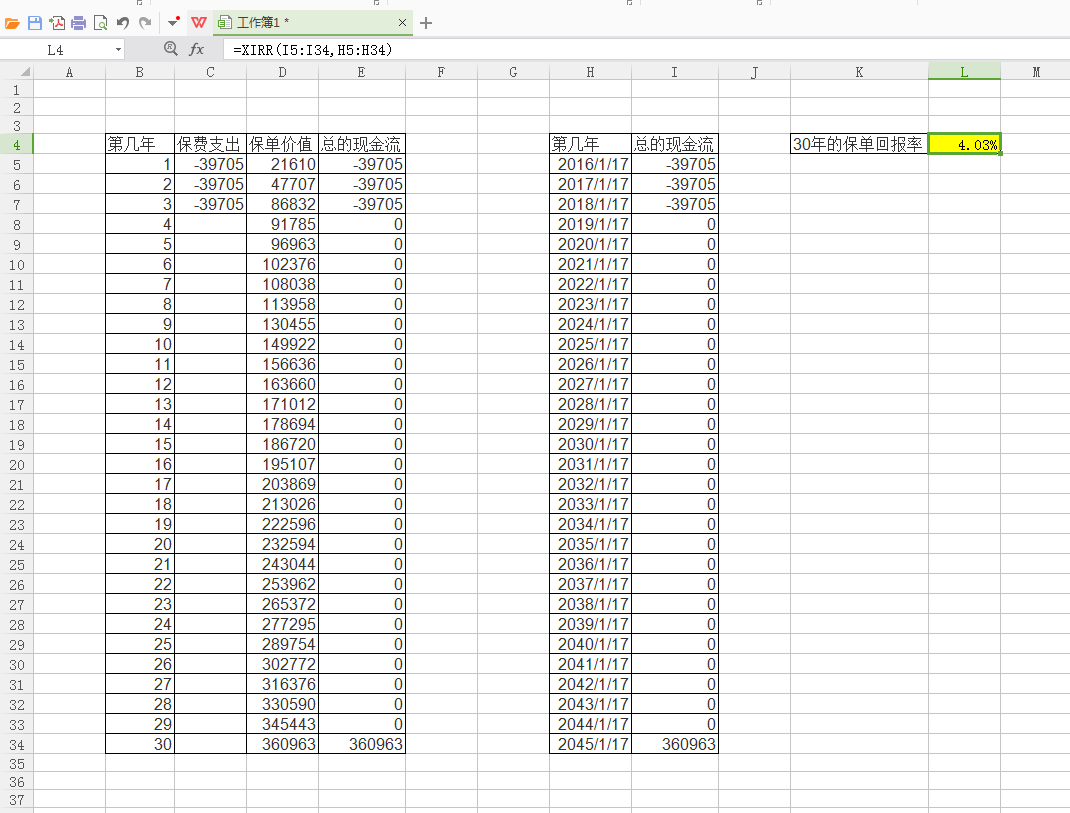This screenshot has width=1070, height=813.
Task: Click the WPS home logo icon
Action: pos(199,23)
